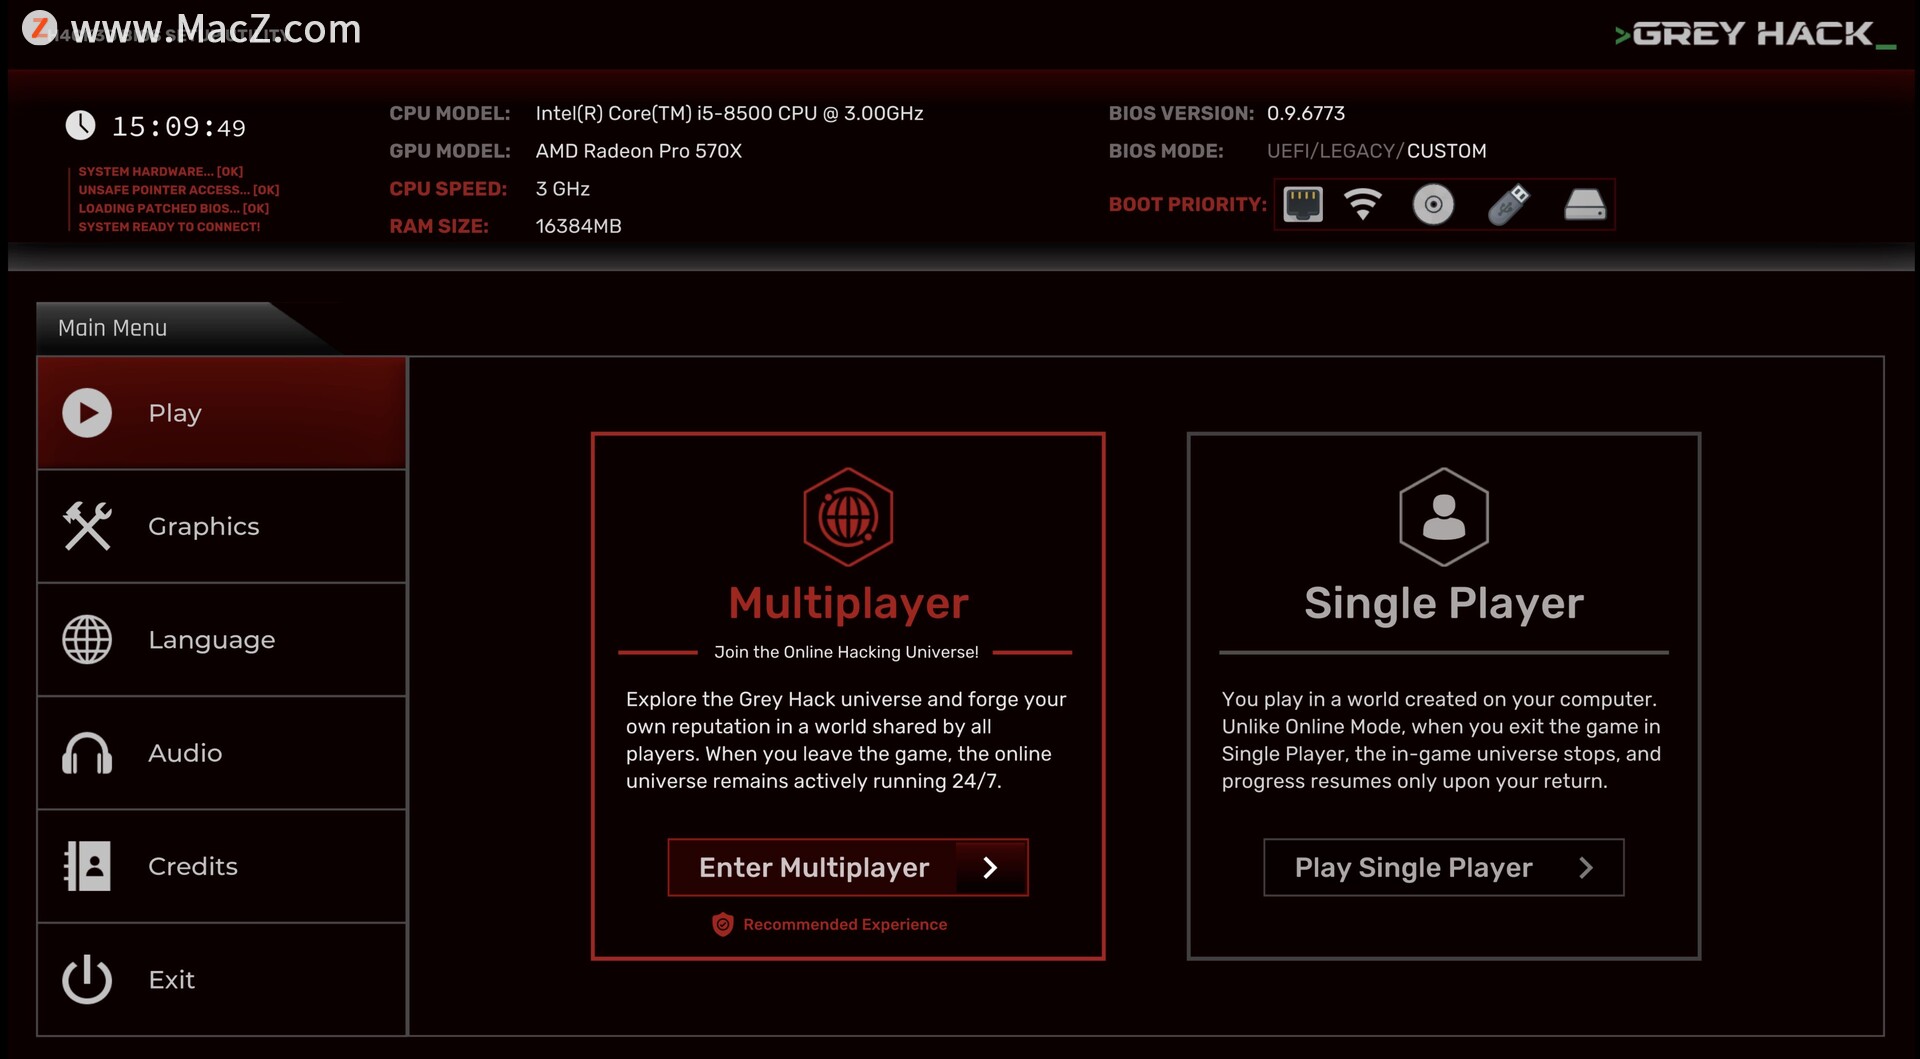Click the Recommended Experience label
The image size is (1920, 1059).
(845, 924)
